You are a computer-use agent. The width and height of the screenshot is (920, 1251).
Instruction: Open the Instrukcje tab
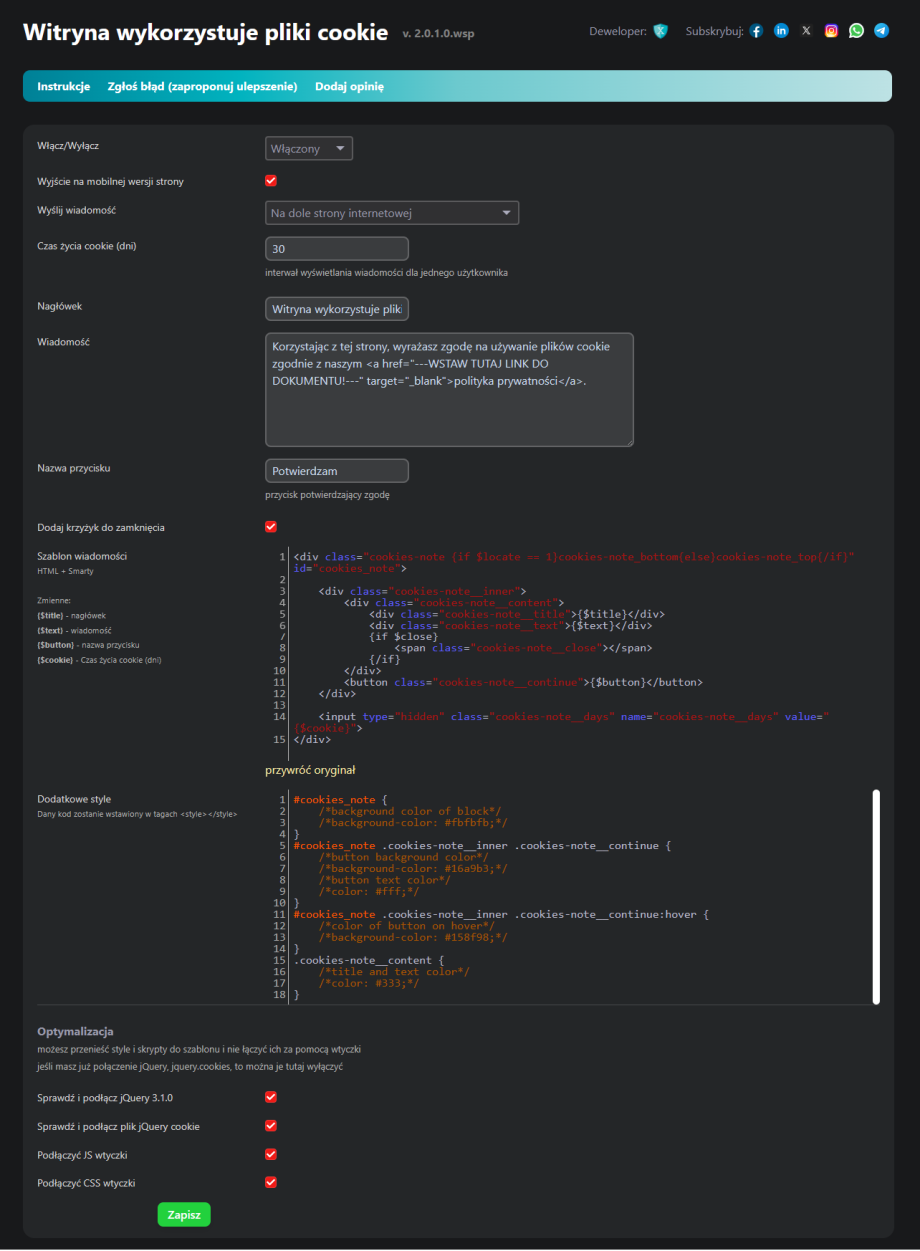coord(64,87)
